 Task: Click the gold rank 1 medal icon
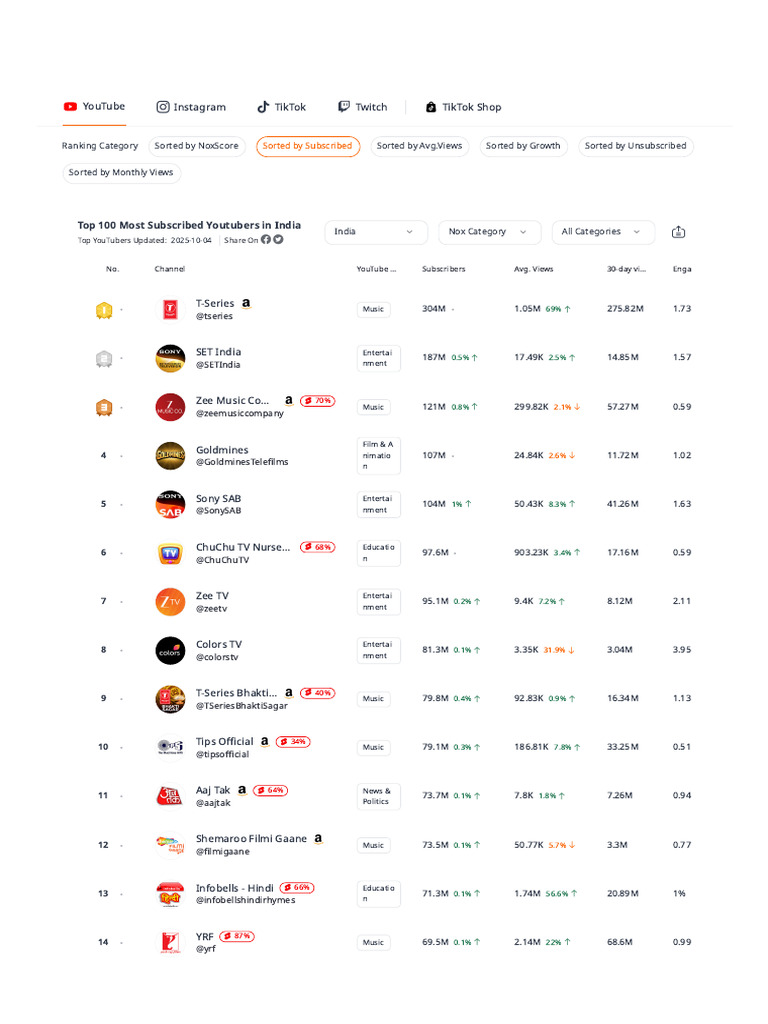click(104, 310)
